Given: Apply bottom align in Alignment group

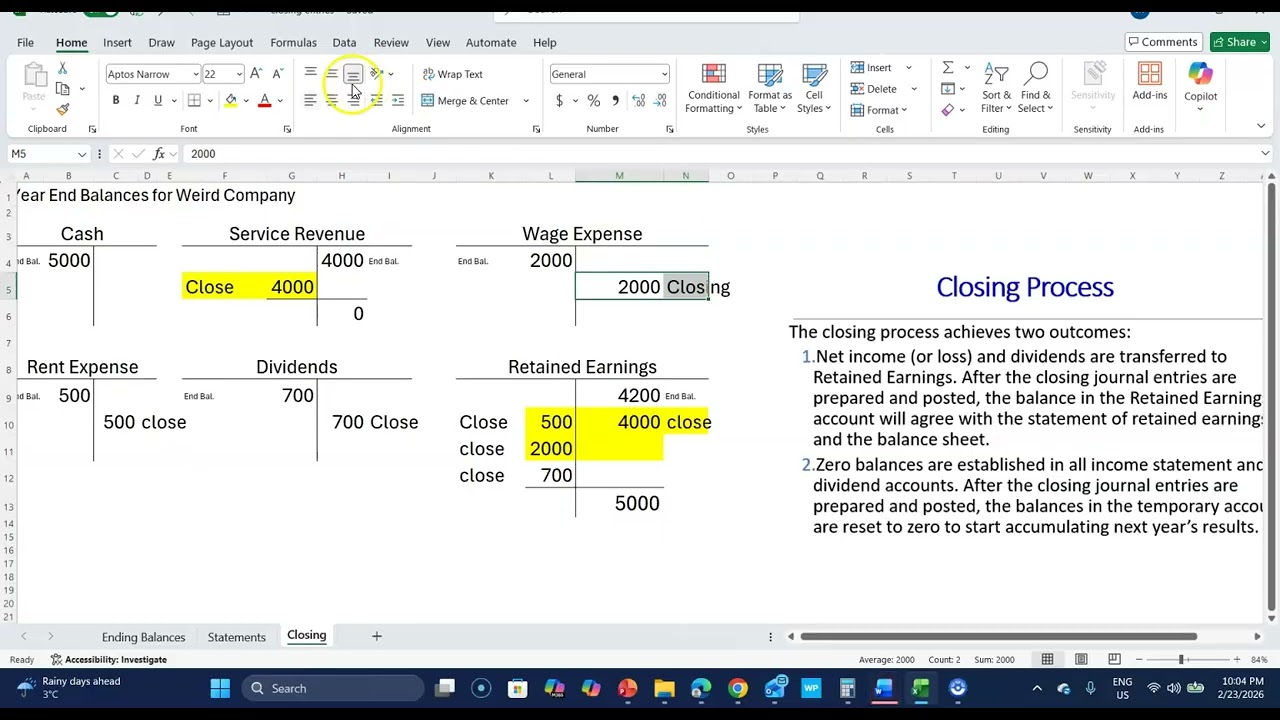Looking at the screenshot, I should click(x=353, y=73).
